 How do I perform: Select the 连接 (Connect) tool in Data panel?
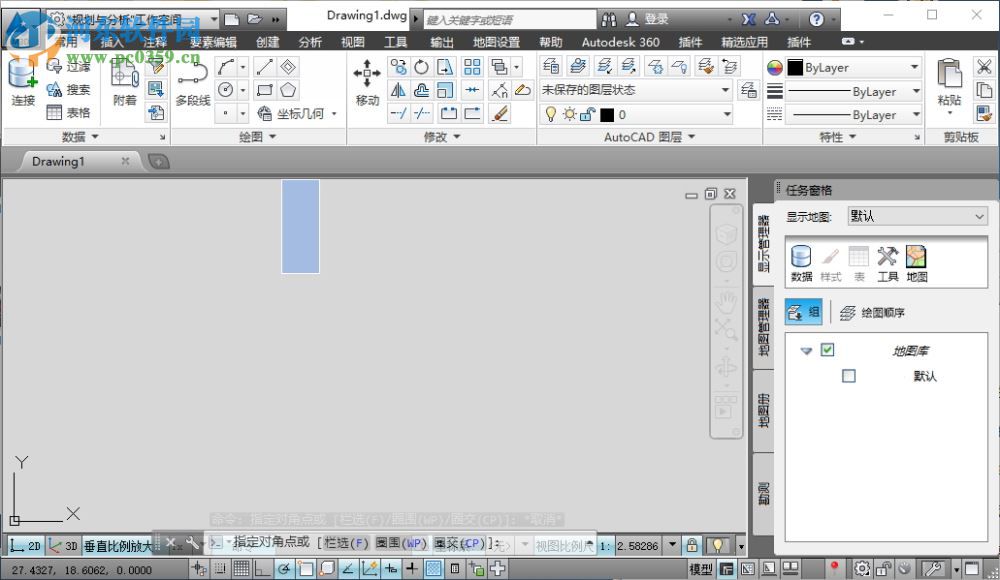point(21,80)
